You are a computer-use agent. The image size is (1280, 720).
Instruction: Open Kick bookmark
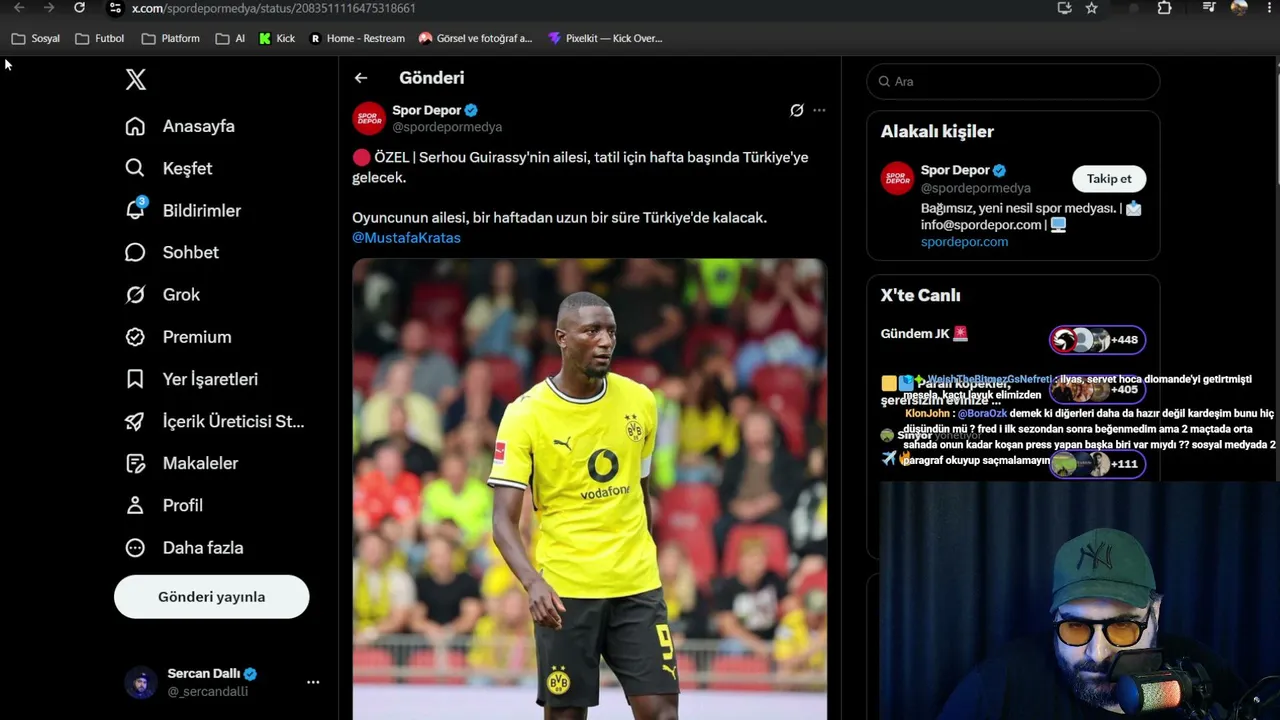(277, 39)
